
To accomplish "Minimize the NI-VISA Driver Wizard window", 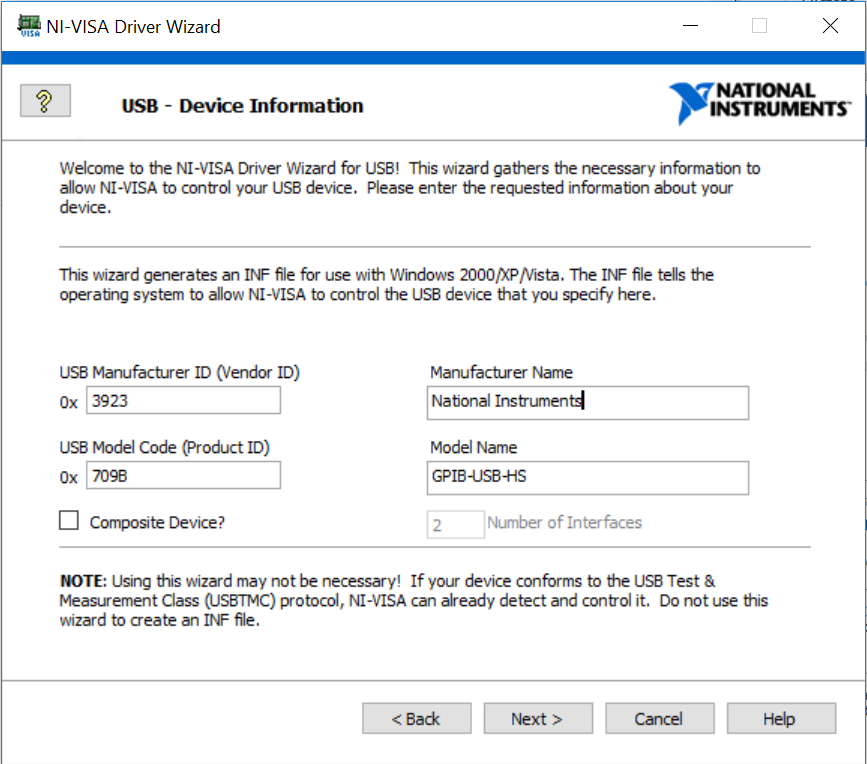I will point(688,26).
